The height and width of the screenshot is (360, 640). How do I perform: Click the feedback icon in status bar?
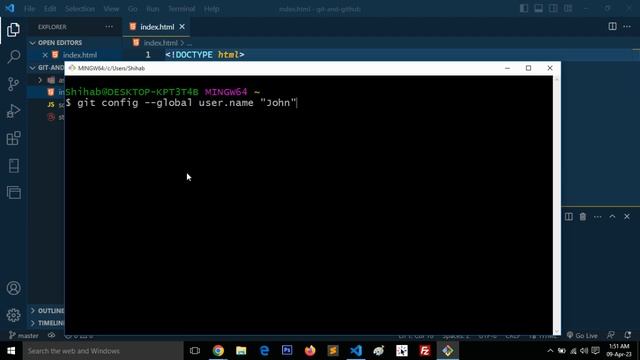point(611,335)
